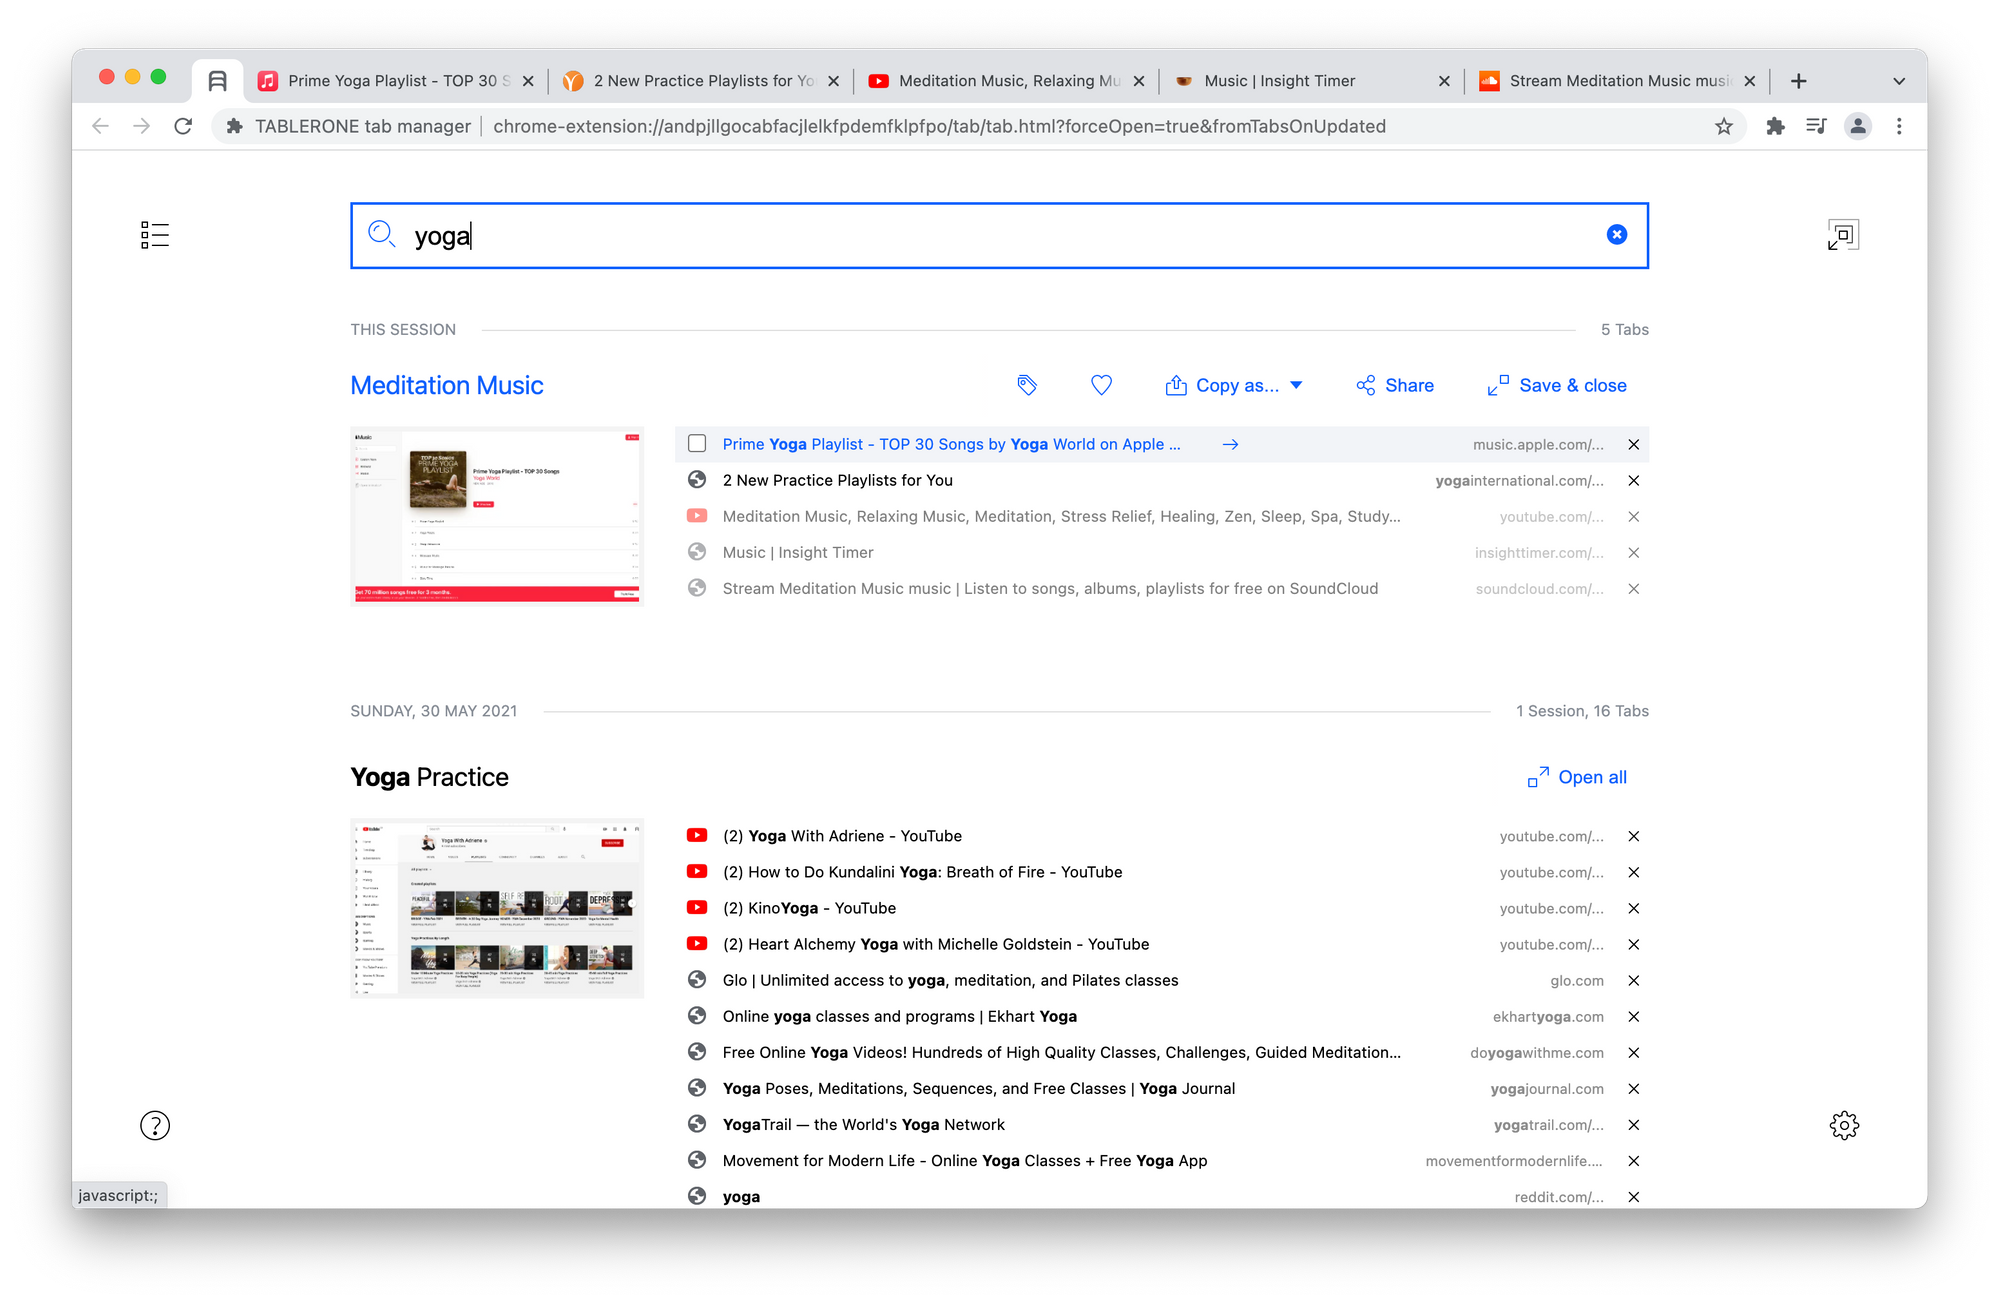
Task: Click the expand/fullscreen icon top right
Action: [1843, 235]
